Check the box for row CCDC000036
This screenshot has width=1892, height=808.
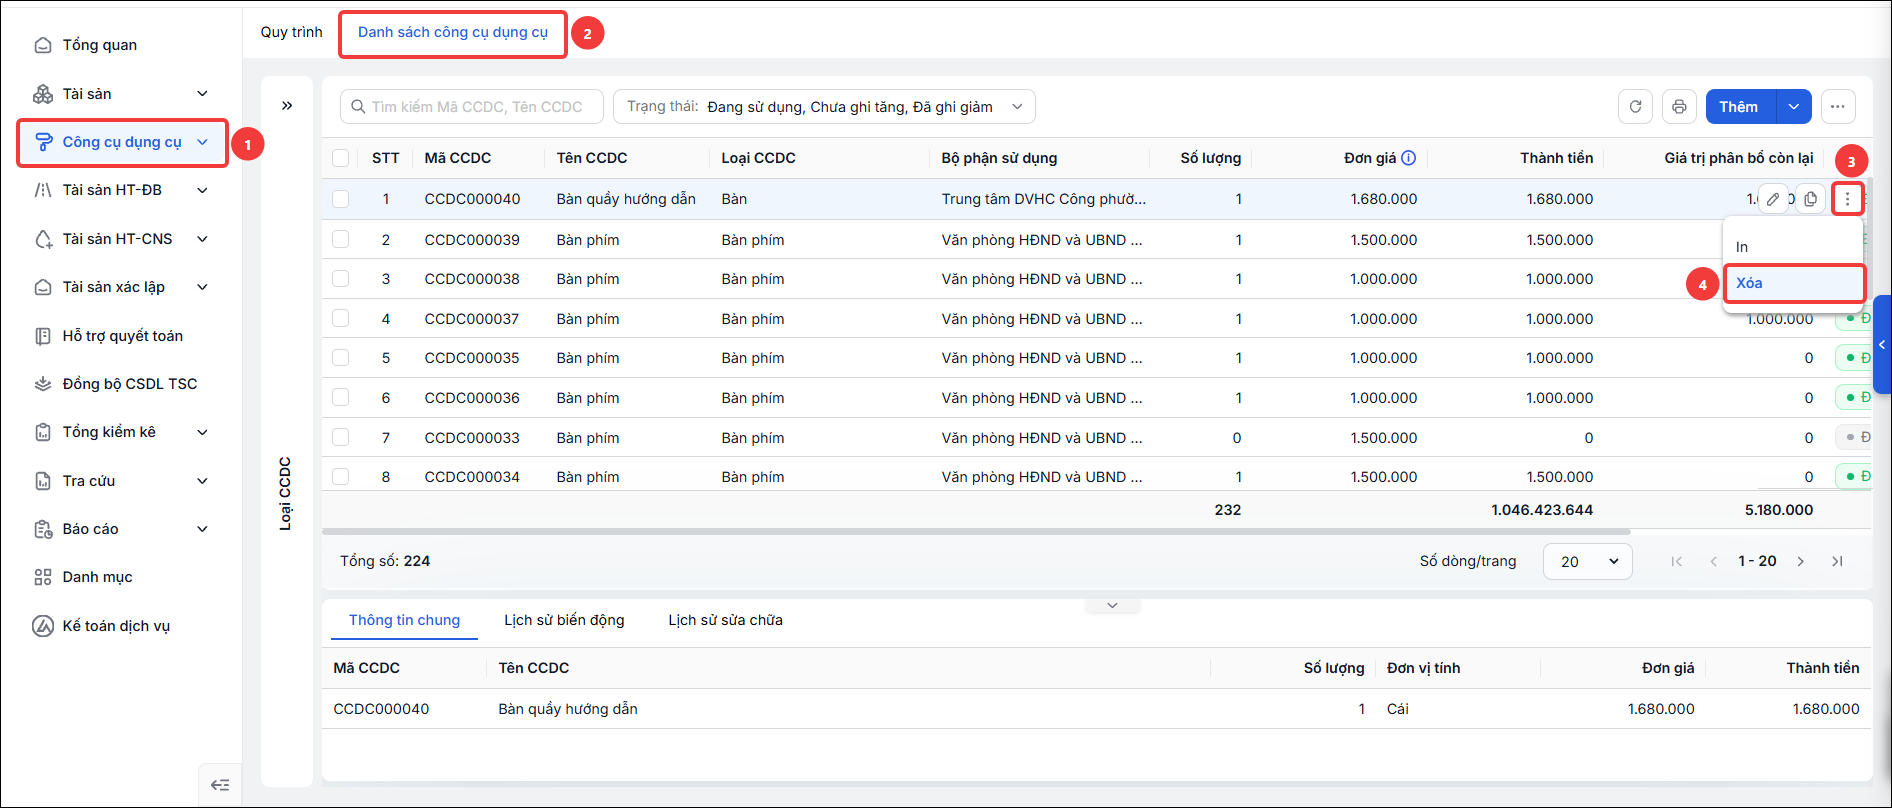click(x=341, y=398)
